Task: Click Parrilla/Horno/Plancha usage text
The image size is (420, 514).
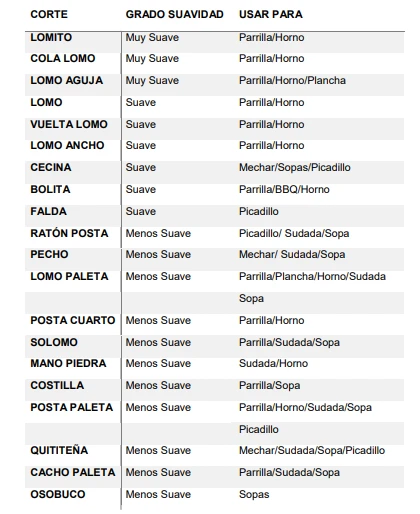Action: [292, 80]
